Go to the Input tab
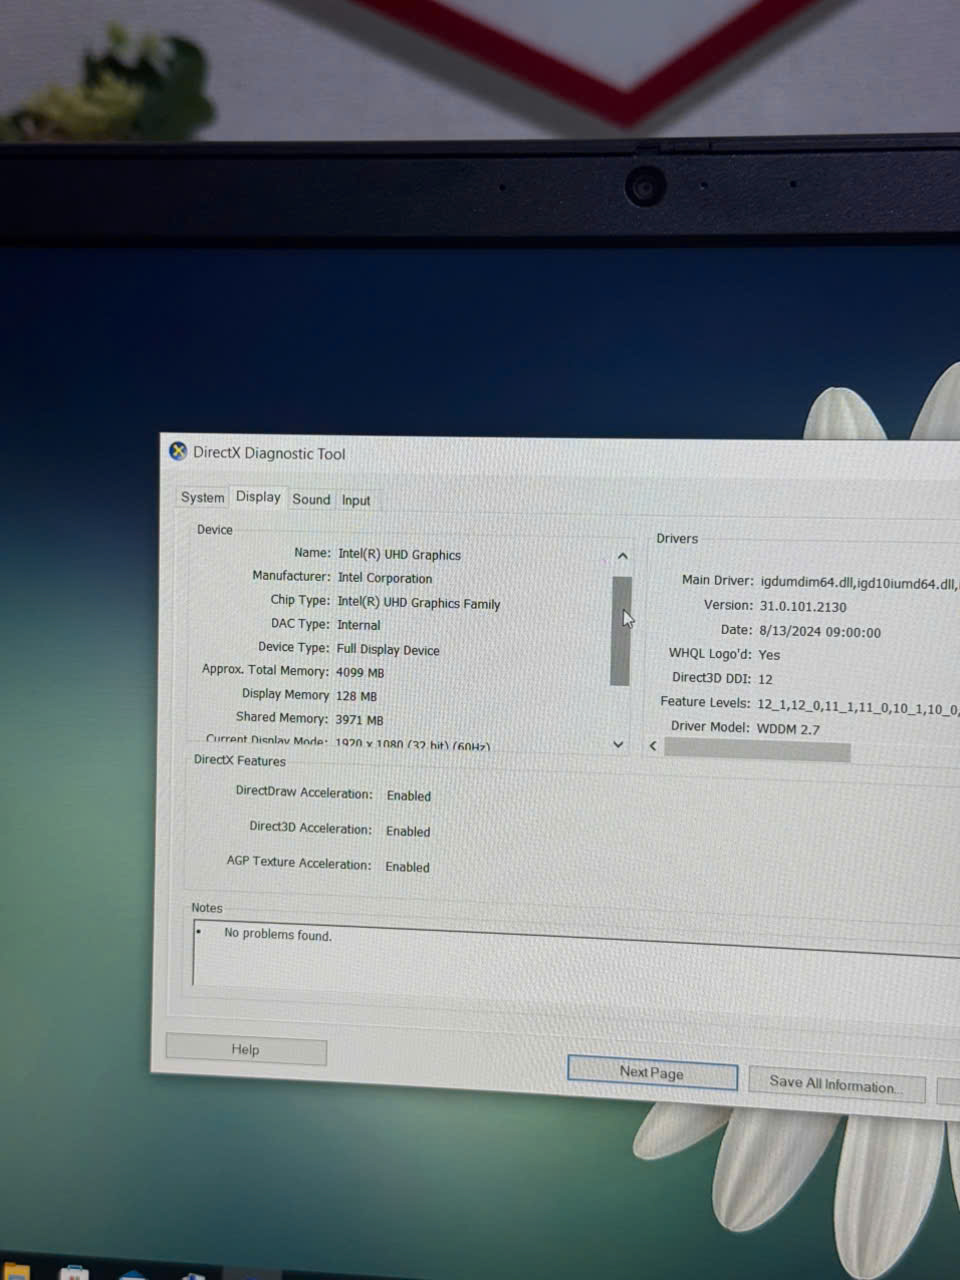The image size is (960, 1280). (356, 500)
